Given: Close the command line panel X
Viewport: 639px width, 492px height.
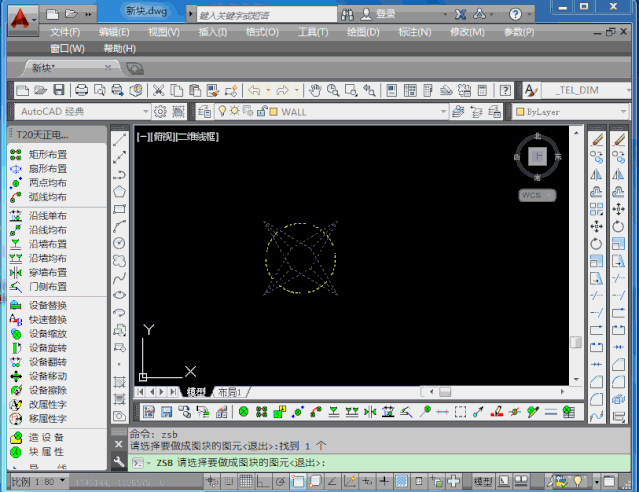Looking at the screenshot, I should point(119,444).
